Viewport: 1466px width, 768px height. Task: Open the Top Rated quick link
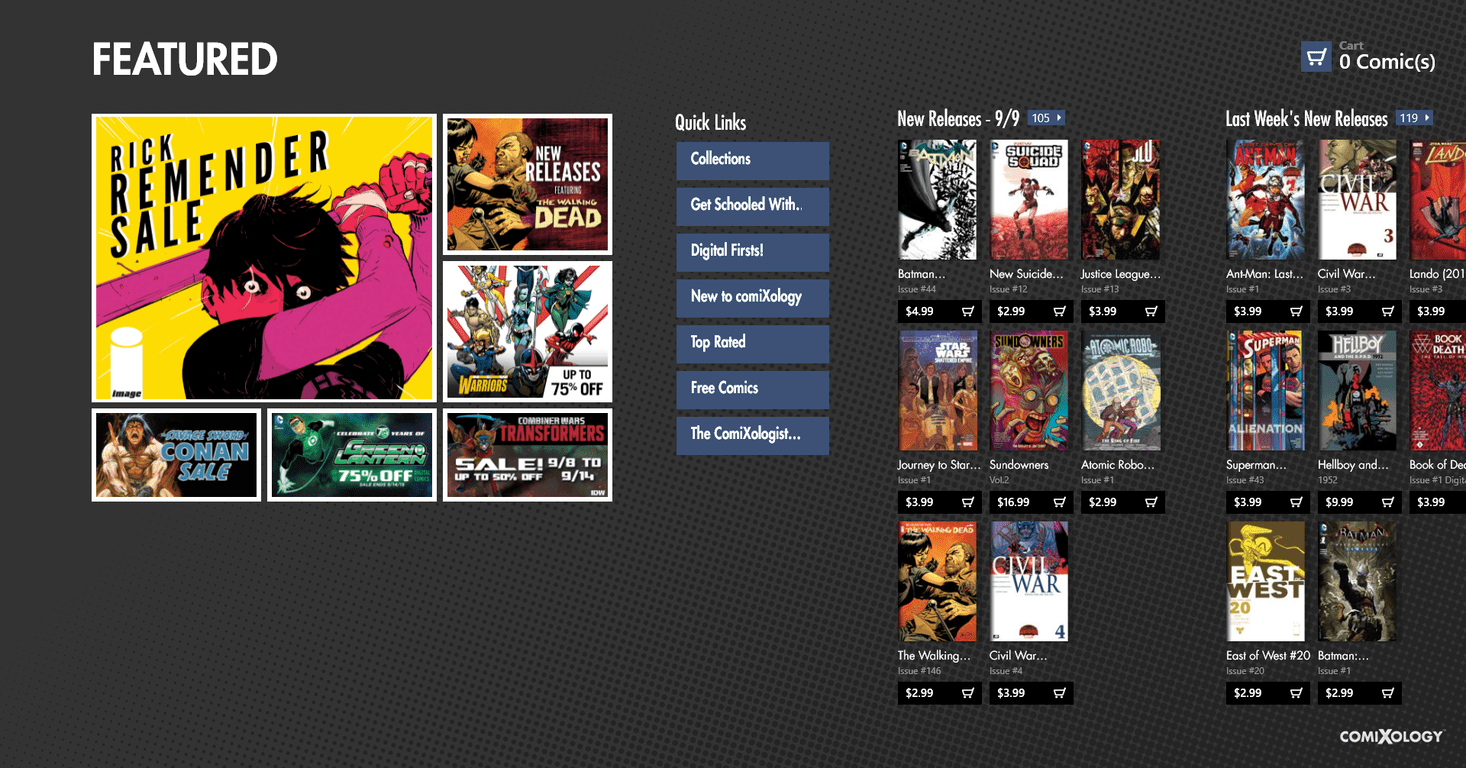[752, 343]
